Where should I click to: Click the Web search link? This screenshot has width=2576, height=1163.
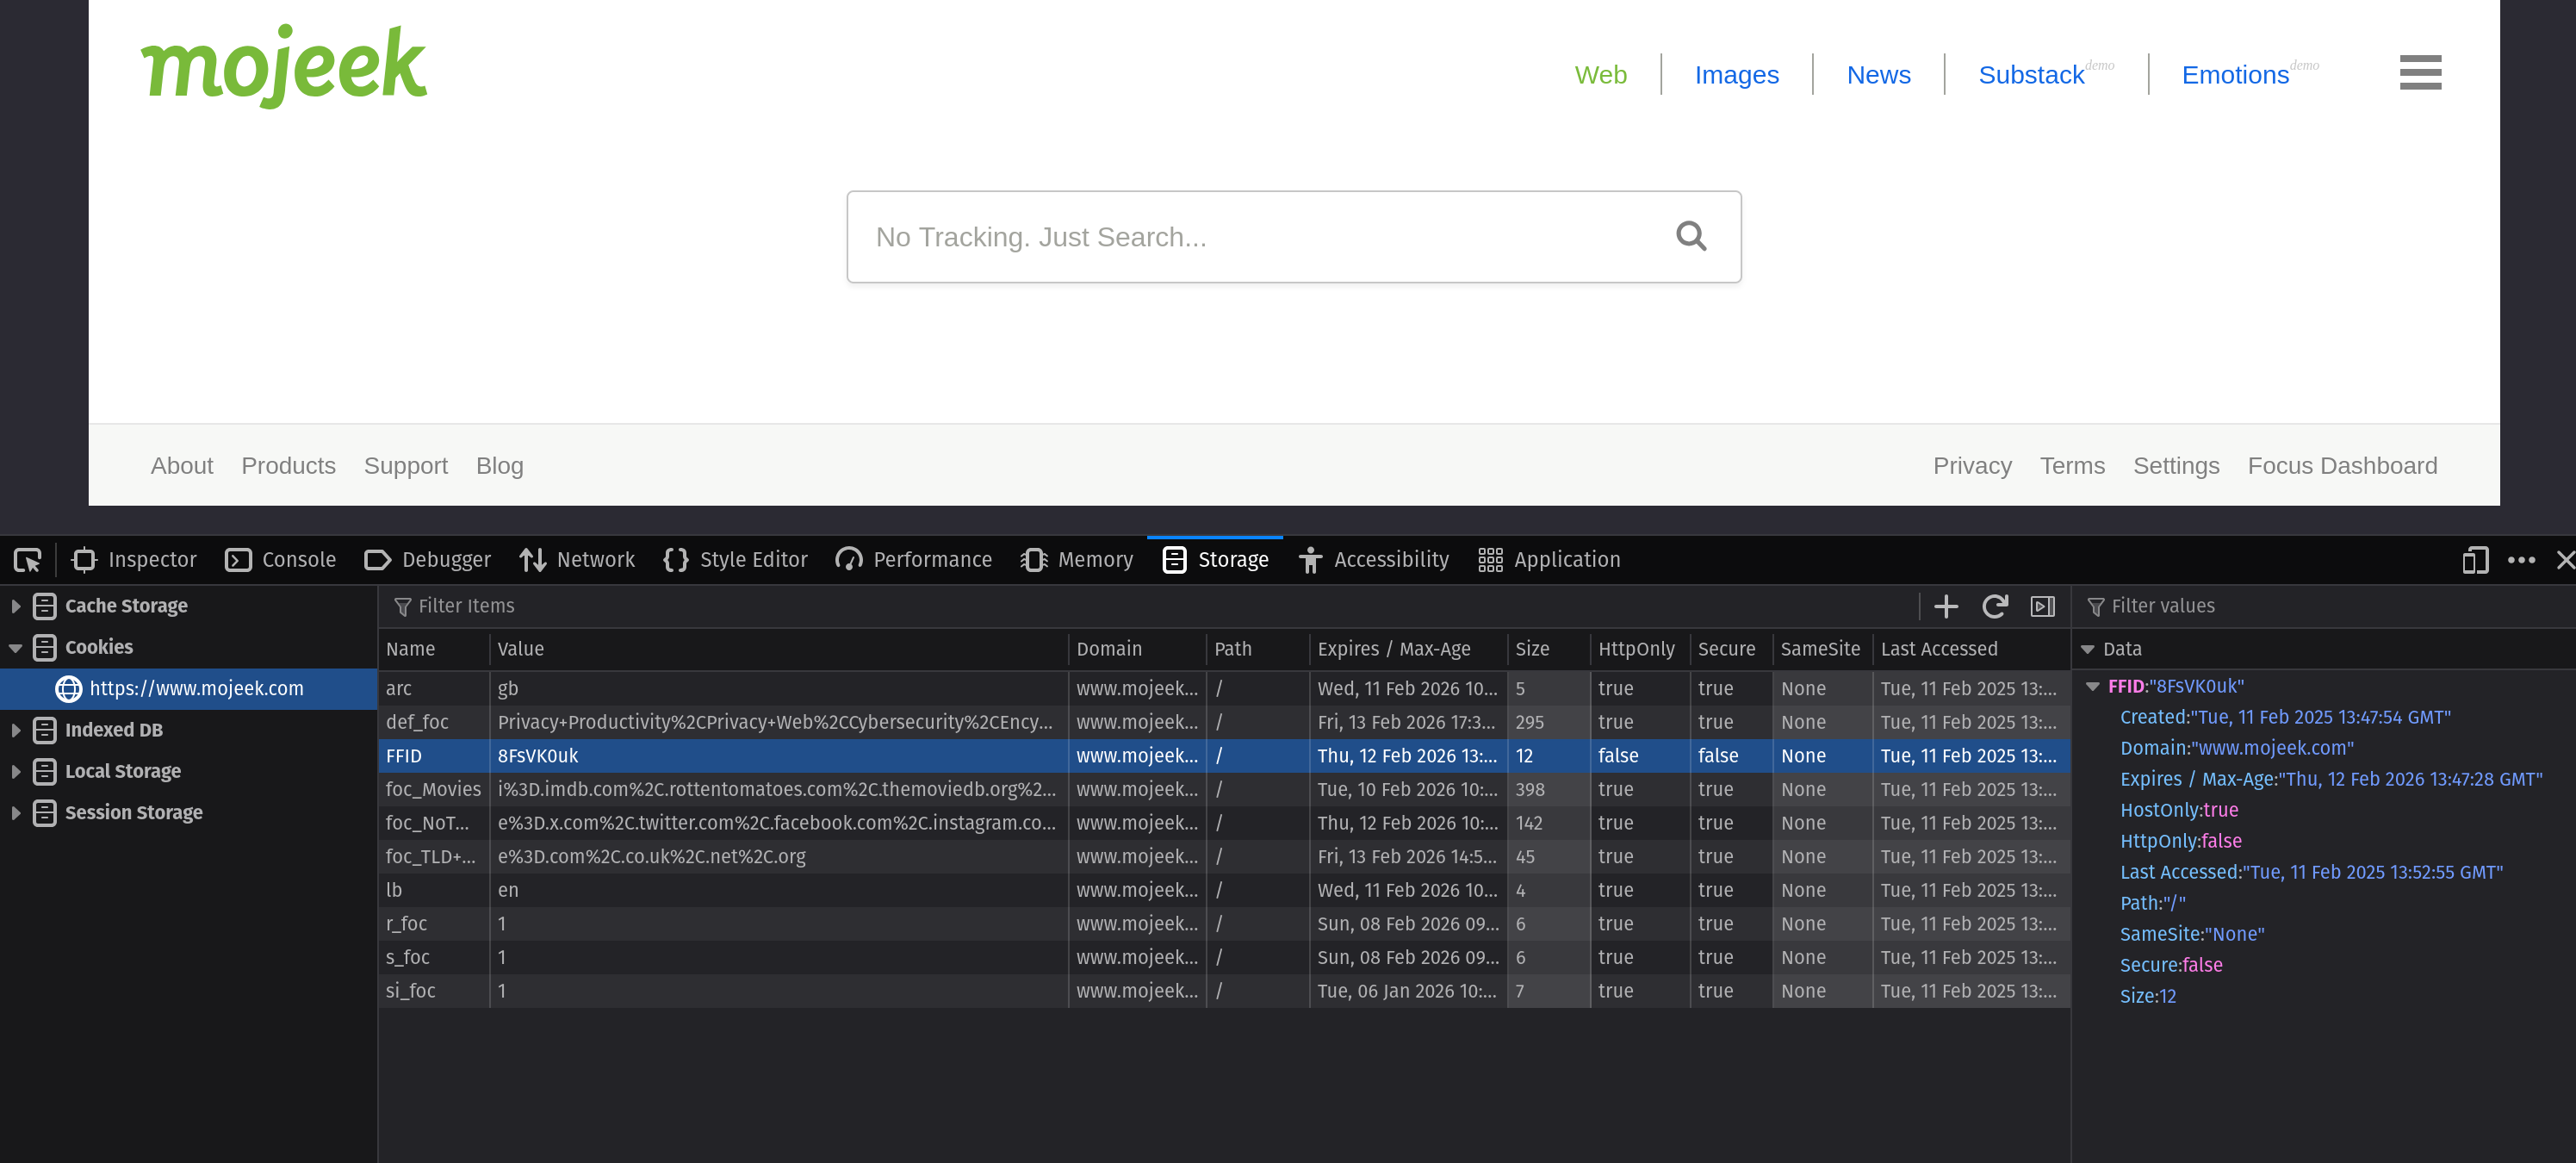(x=1600, y=75)
